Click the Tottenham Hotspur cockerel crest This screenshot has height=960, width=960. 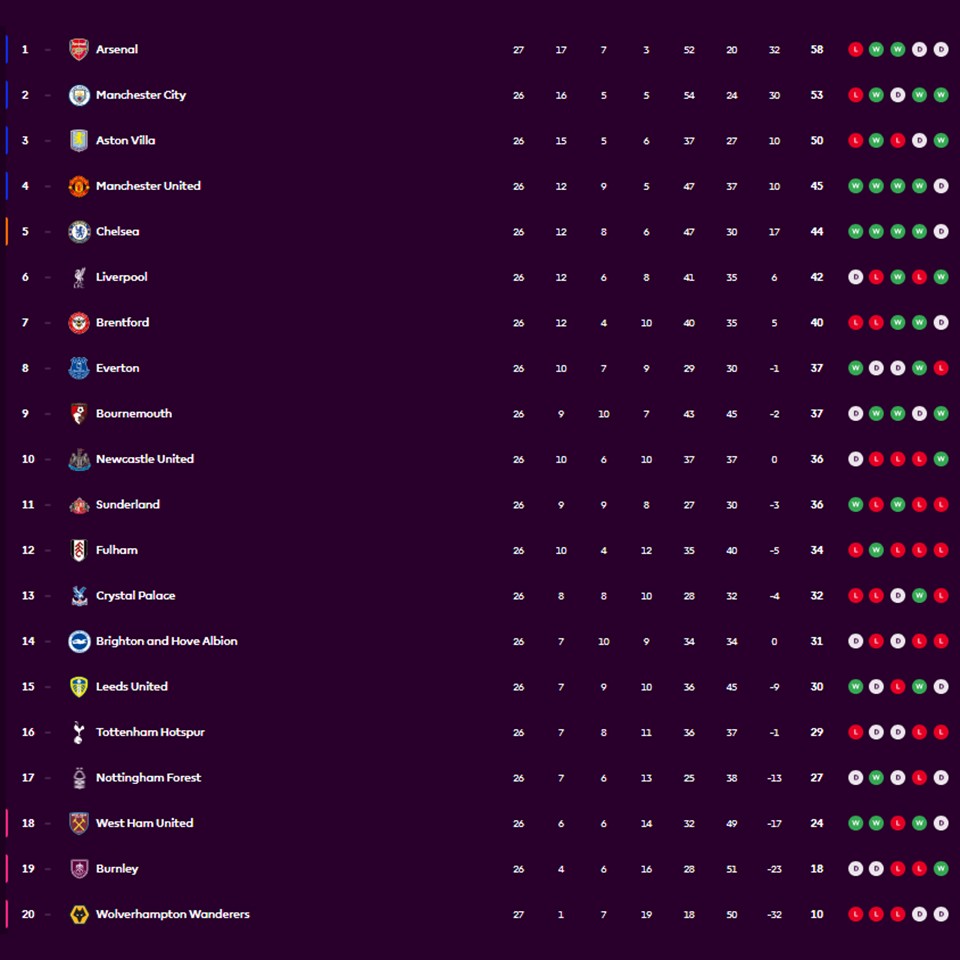[79, 732]
